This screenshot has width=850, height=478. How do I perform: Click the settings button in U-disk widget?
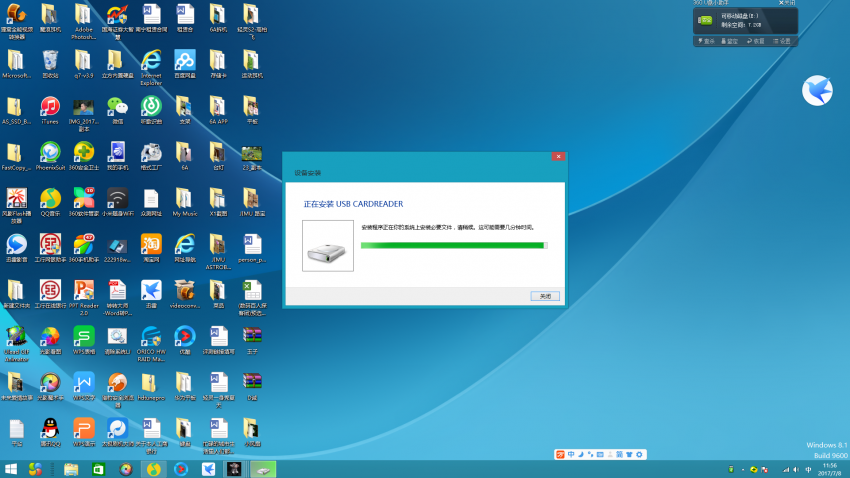(782, 41)
